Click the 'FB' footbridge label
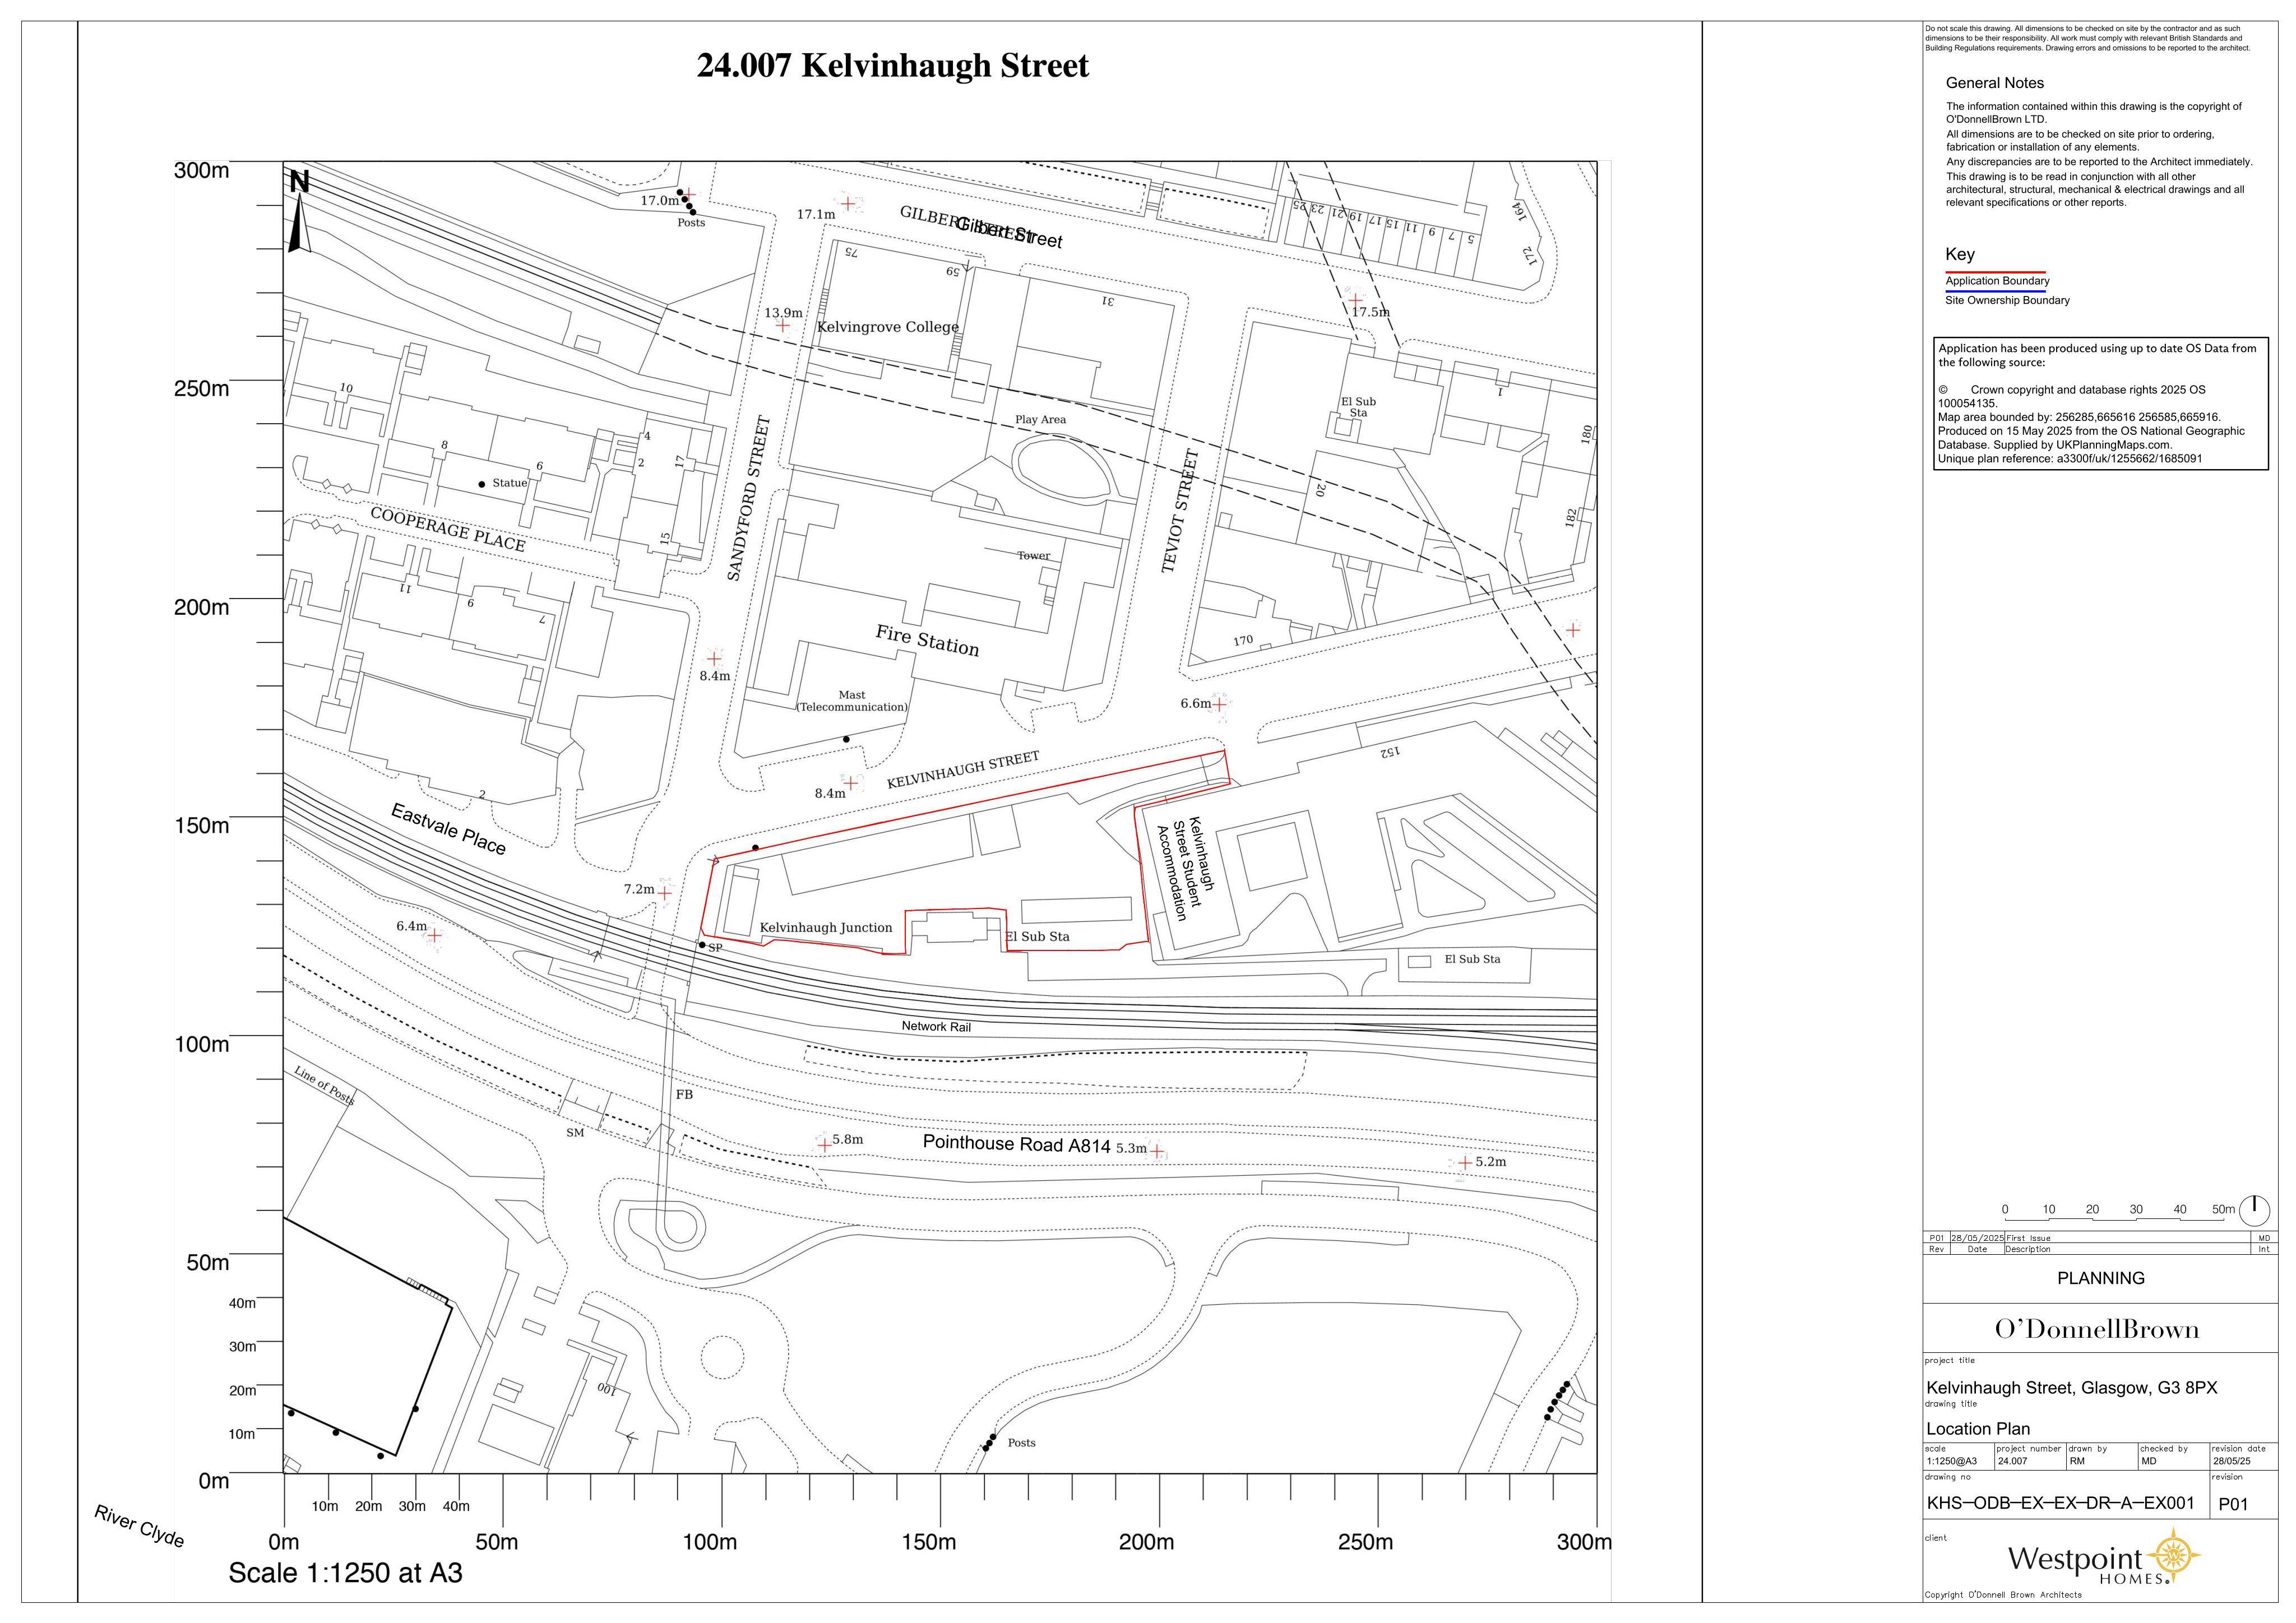 [x=684, y=1095]
